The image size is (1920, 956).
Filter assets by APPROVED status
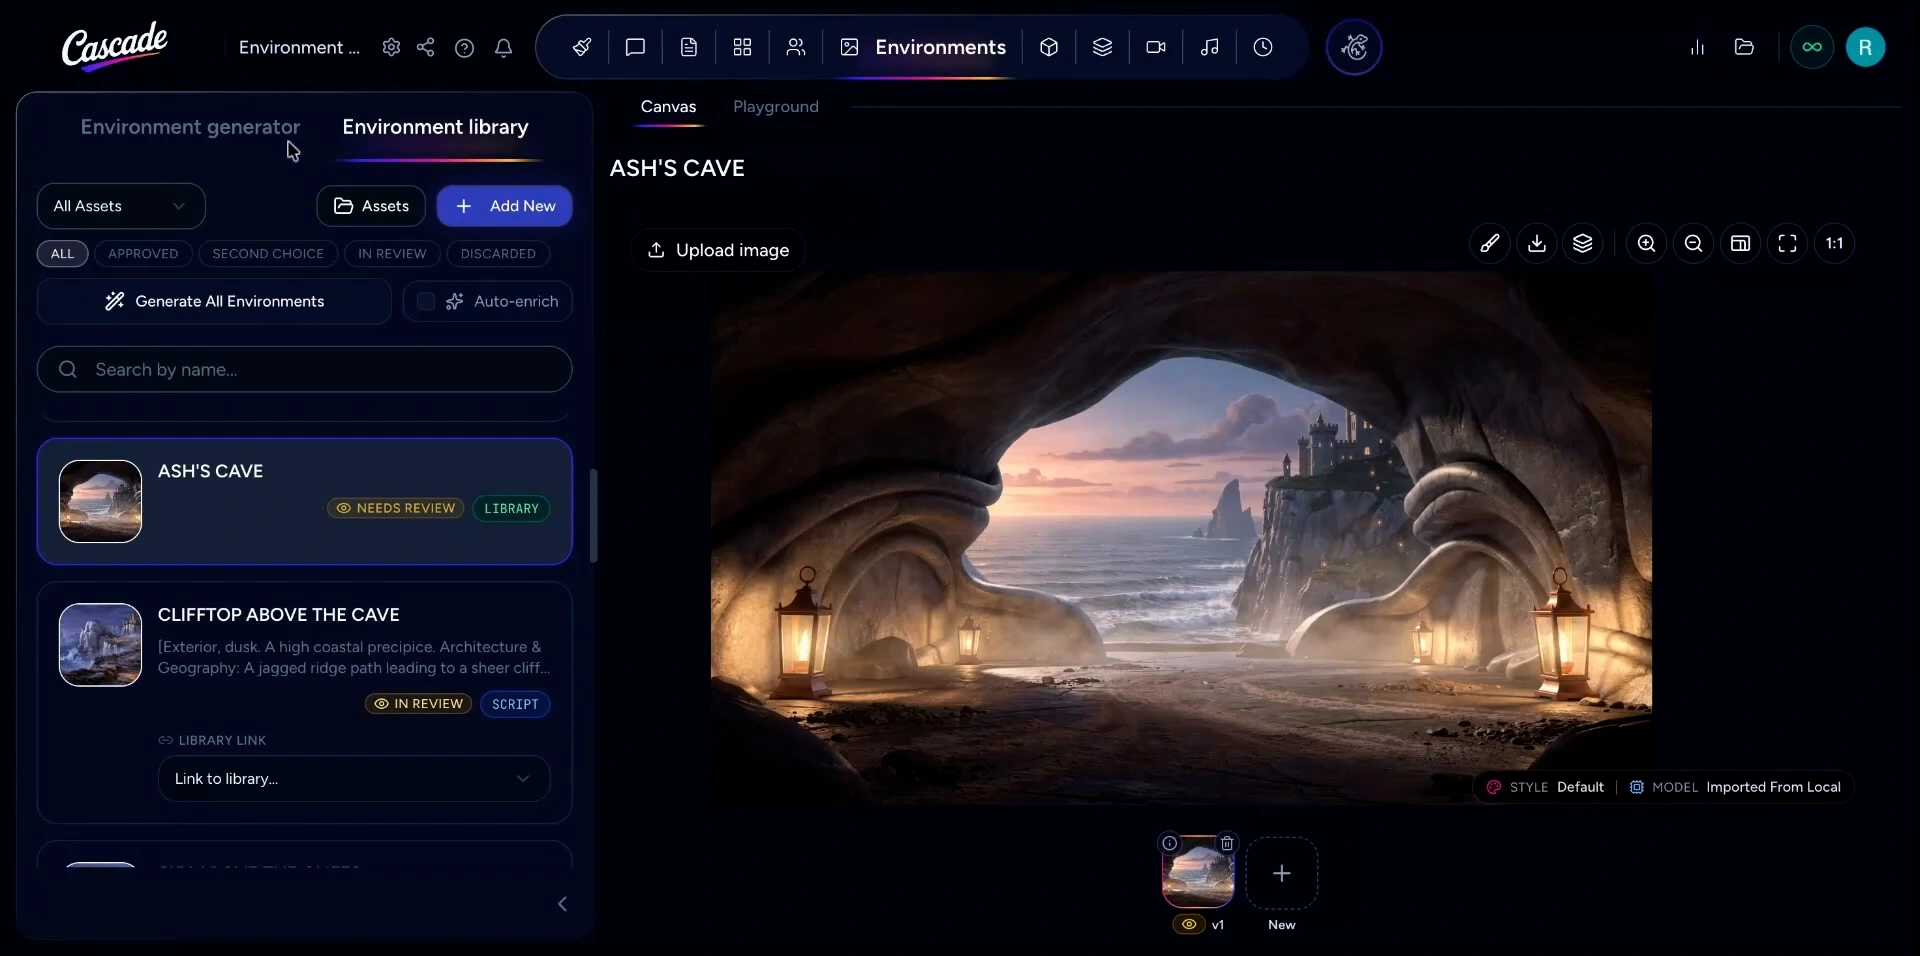(143, 253)
